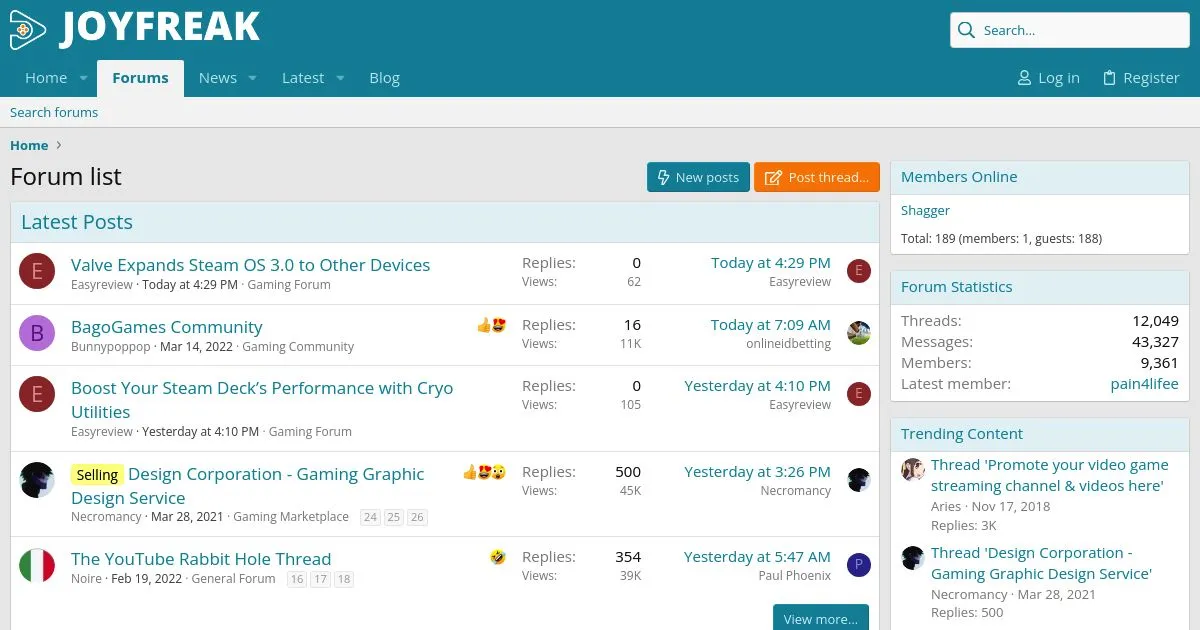Open the Blog menu item
Viewport: 1200px width, 630px height.
pyautogui.click(x=384, y=78)
